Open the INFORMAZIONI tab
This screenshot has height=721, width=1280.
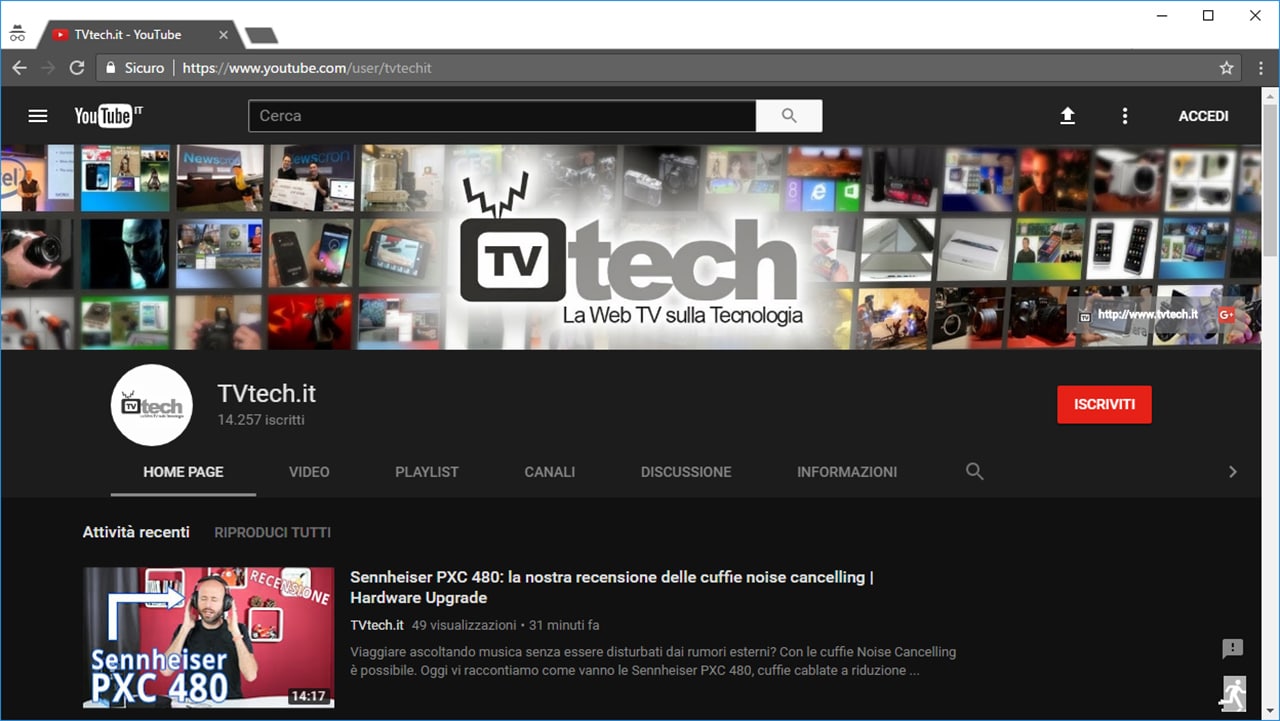(847, 472)
